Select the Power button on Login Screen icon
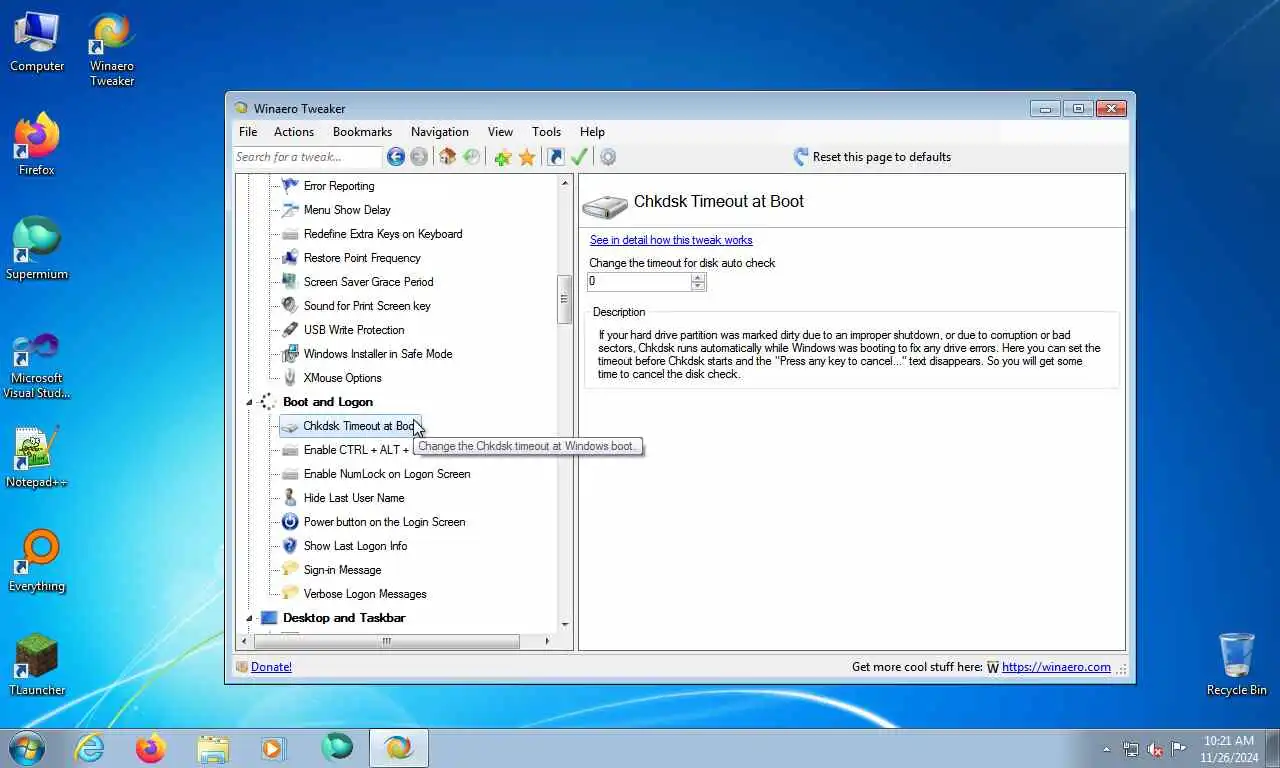This screenshot has width=1280, height=768. (x=290, y=522)
